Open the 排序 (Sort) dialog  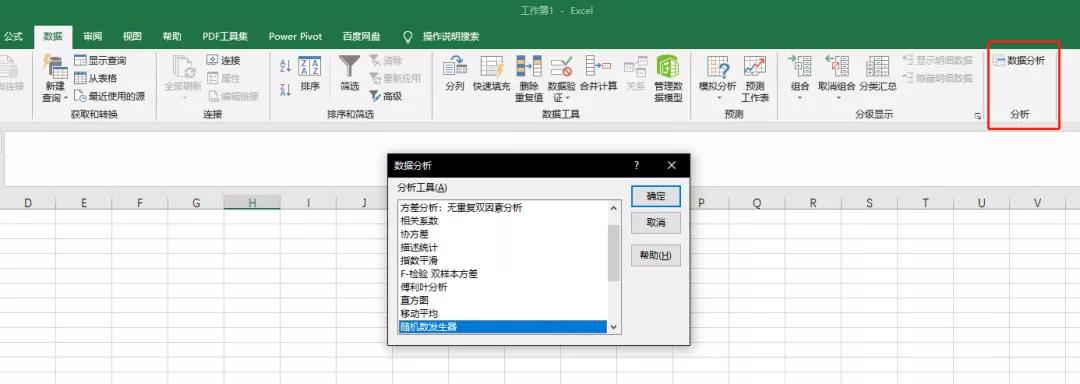pos(310,74)
